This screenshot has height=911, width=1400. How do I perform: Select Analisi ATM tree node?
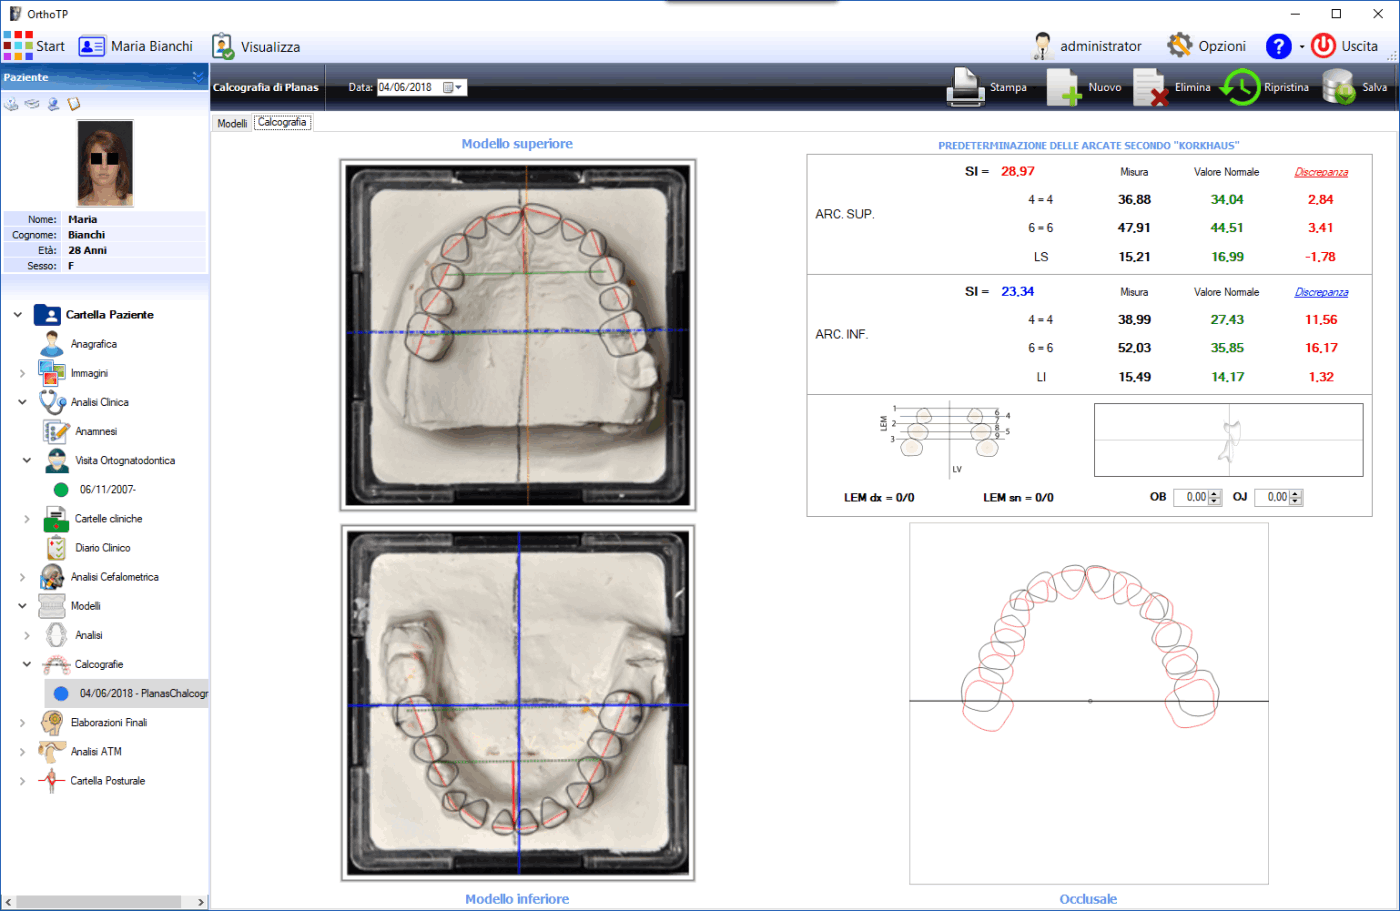[x=96, y=751]
